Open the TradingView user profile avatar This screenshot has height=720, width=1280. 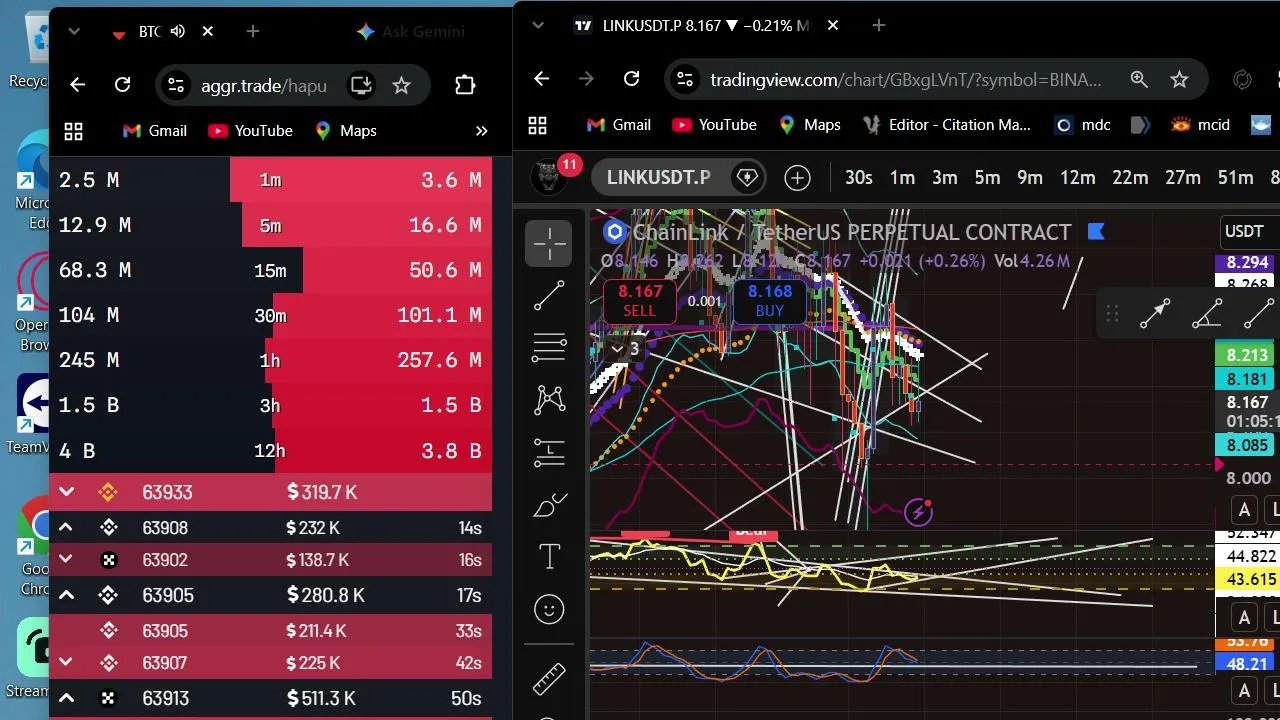point(548,177)
